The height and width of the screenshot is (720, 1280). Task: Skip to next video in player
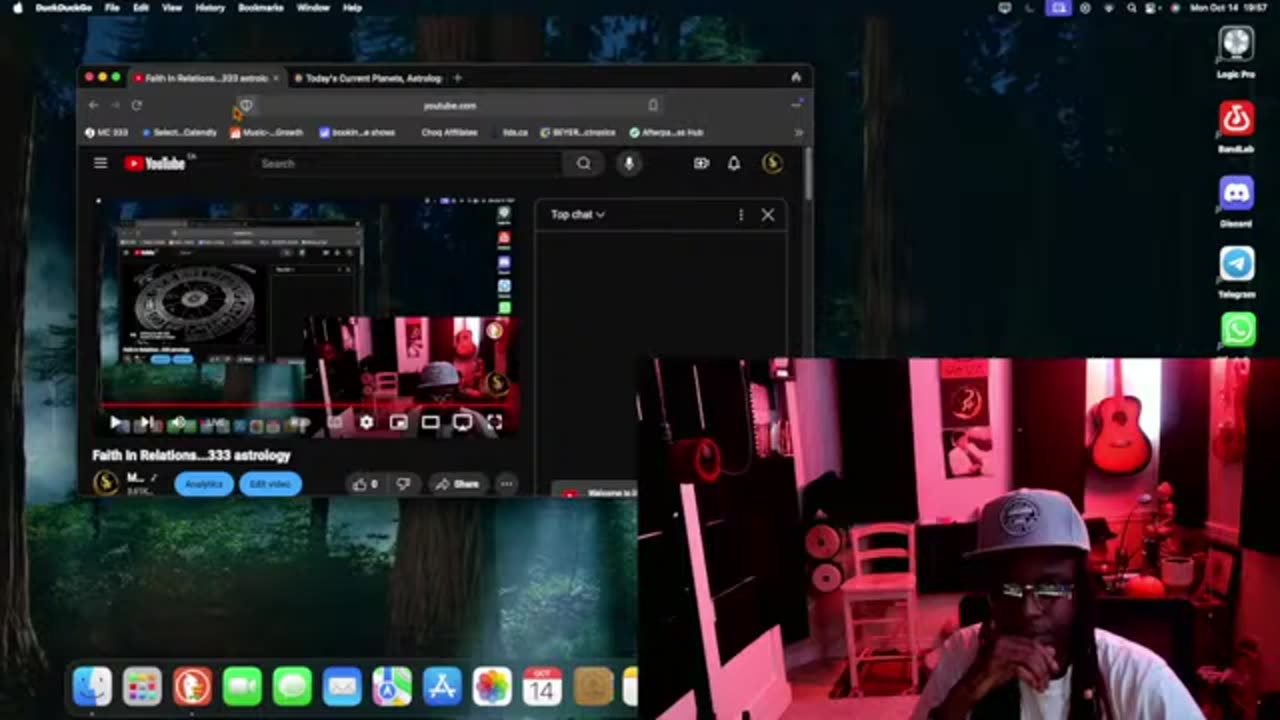(x=146, y=423)
